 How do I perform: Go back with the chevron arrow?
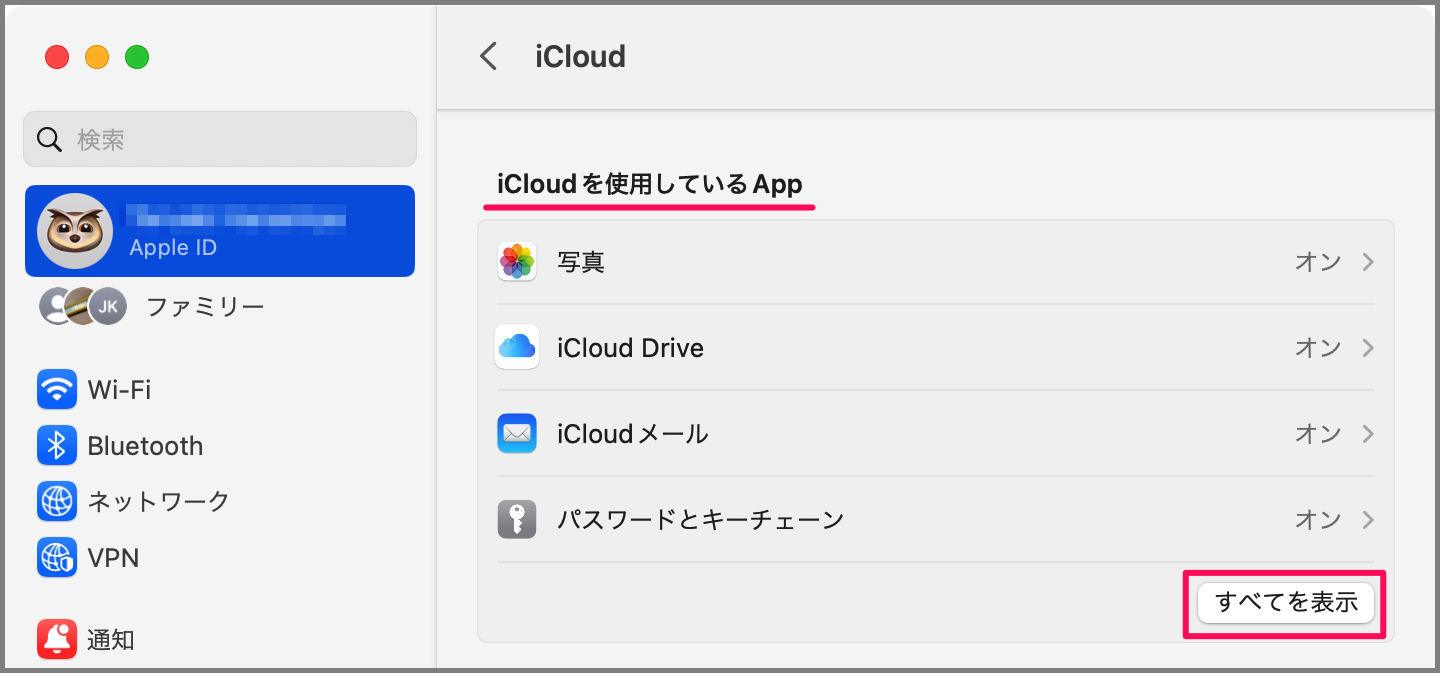tap(488, 56)
